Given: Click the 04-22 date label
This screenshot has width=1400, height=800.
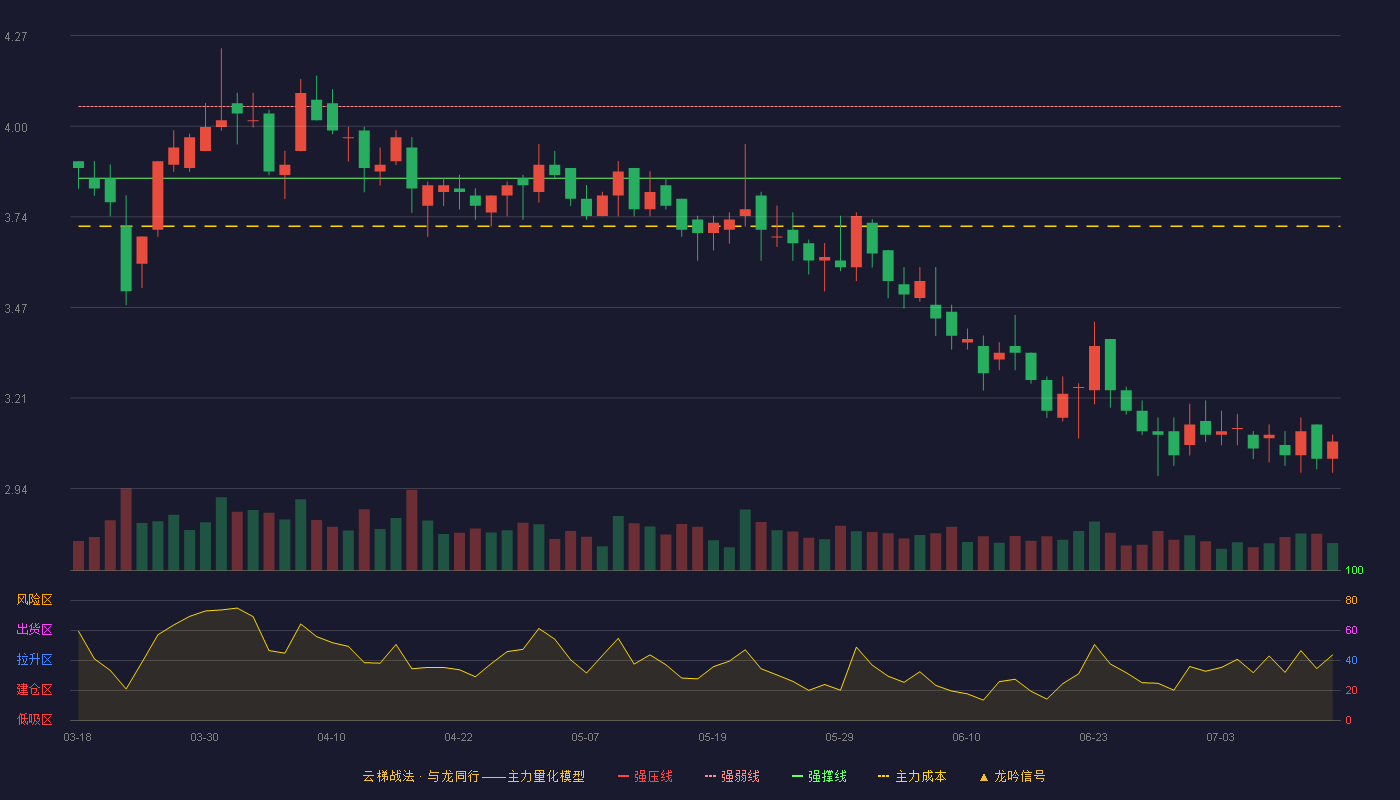Looking at the screenshot, I should (x=458, y=737).
